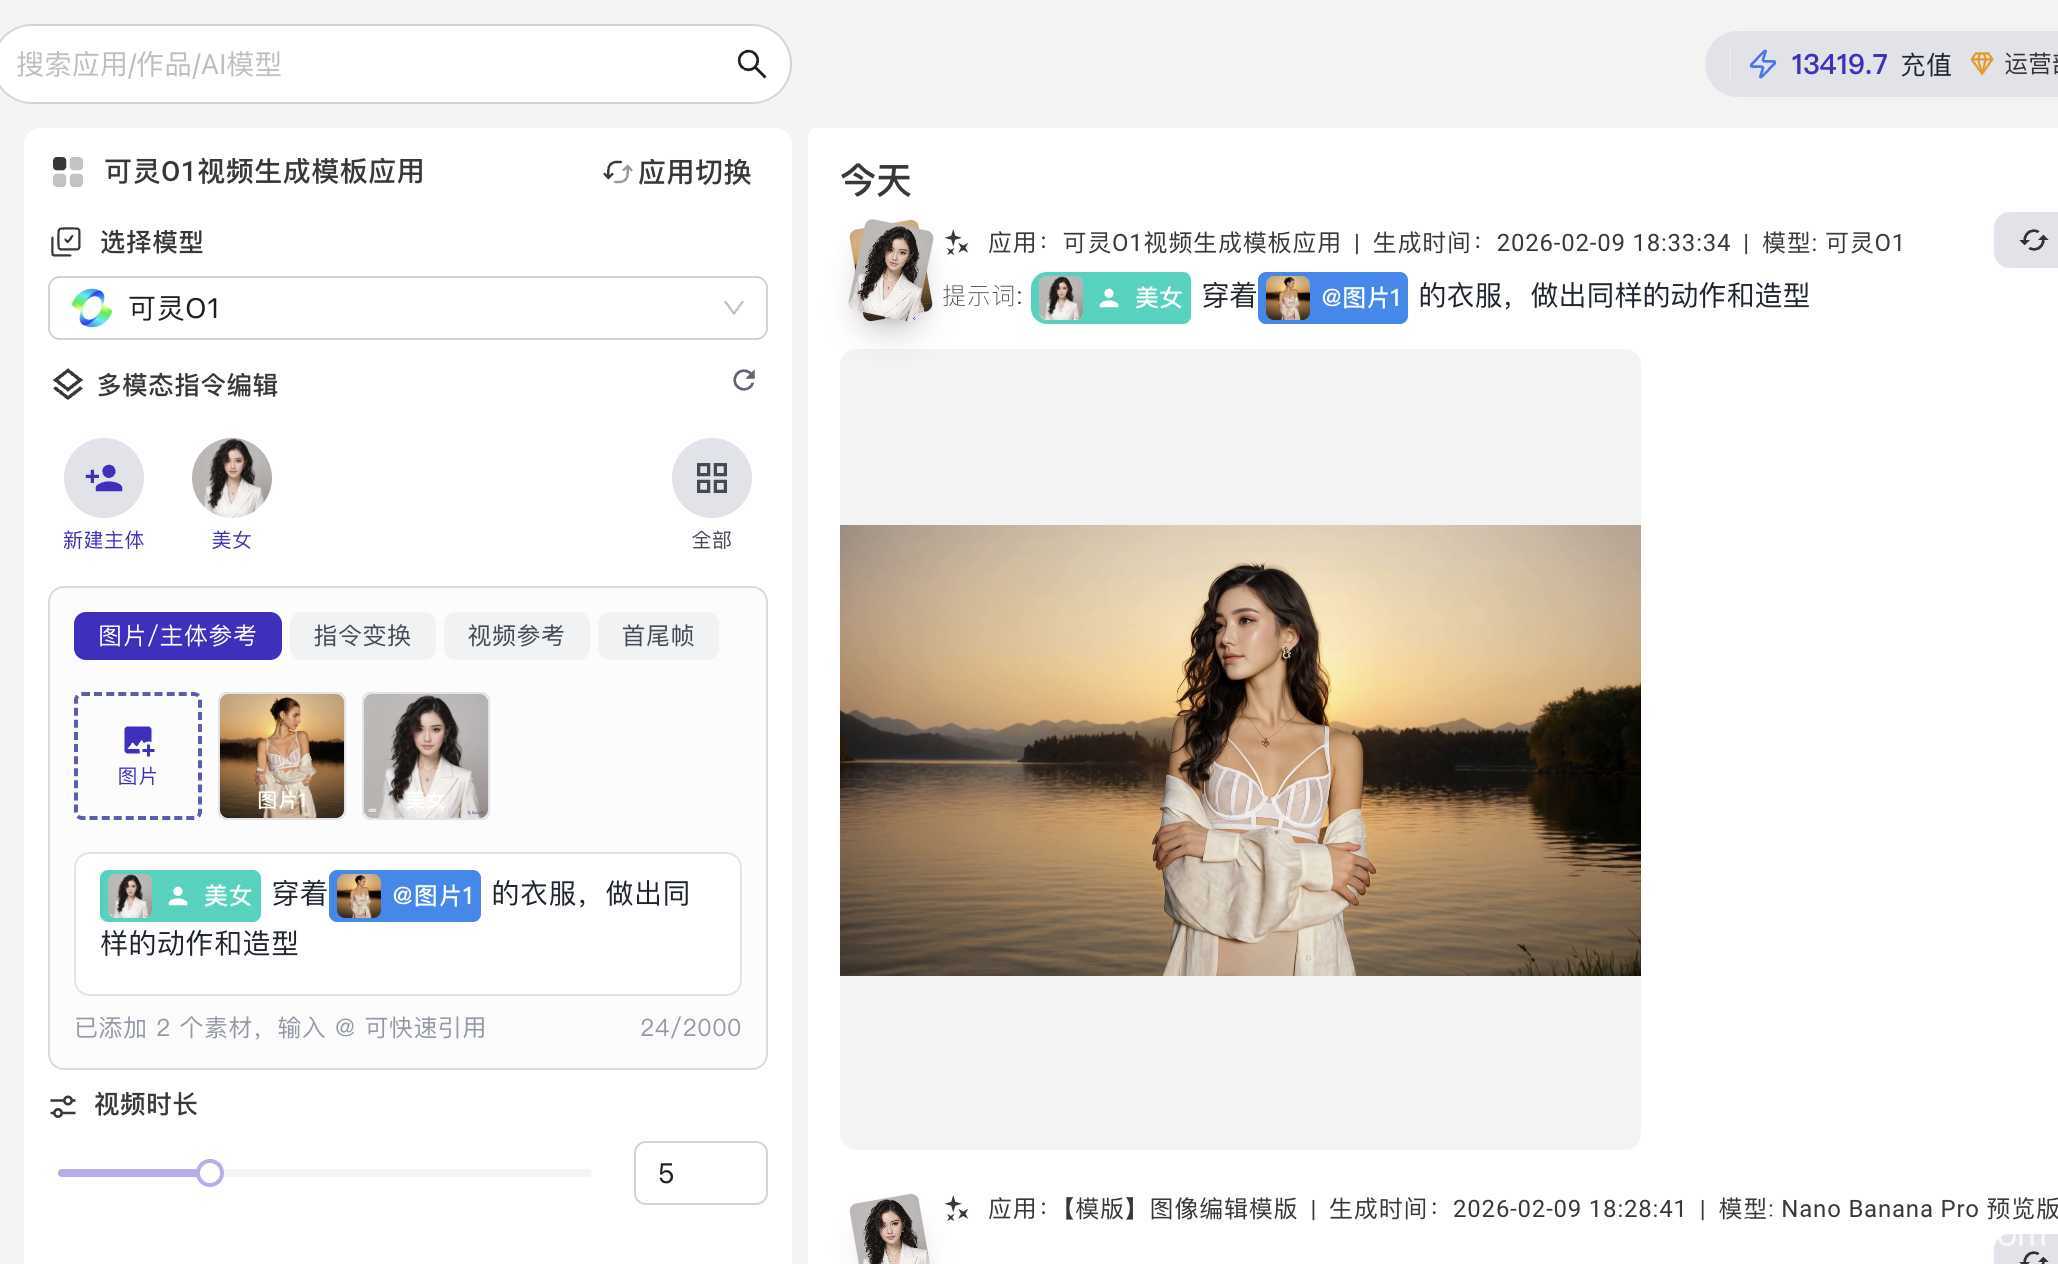This screenshot has height=1264, width=2058.
Task: Select the 美女 subject avatar
Action: [231, 478]
